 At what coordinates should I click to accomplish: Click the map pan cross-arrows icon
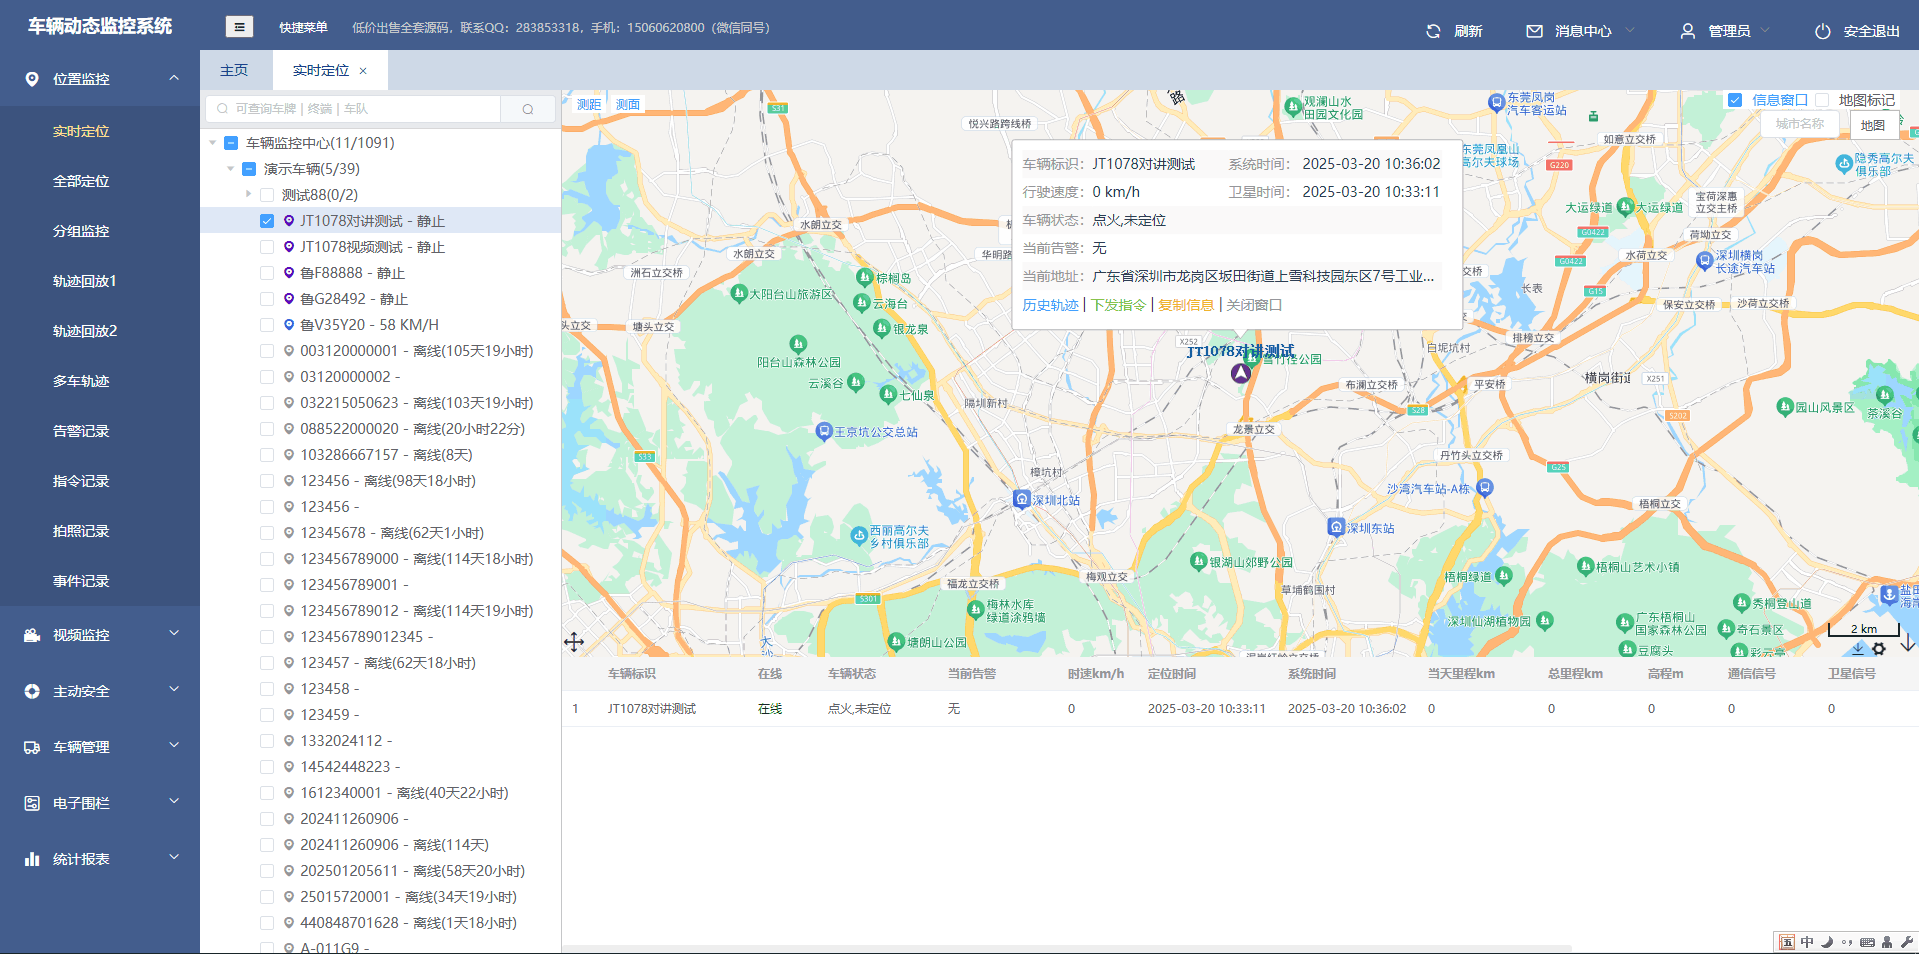(574, 642)
